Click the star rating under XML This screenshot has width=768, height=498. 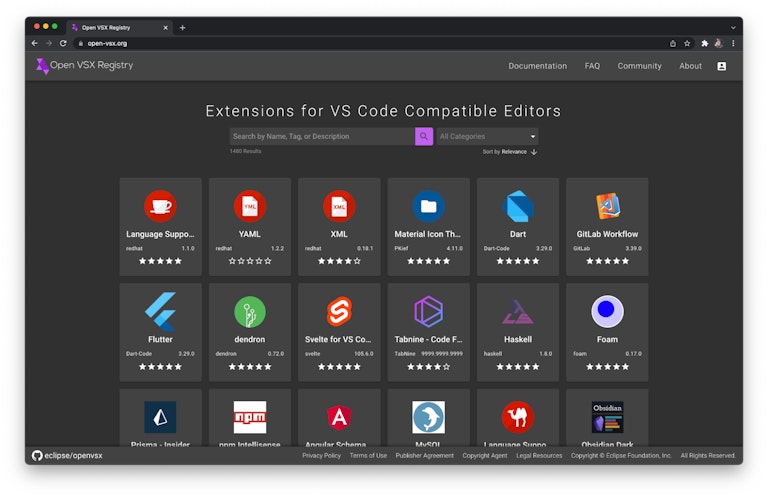[339, 261]
